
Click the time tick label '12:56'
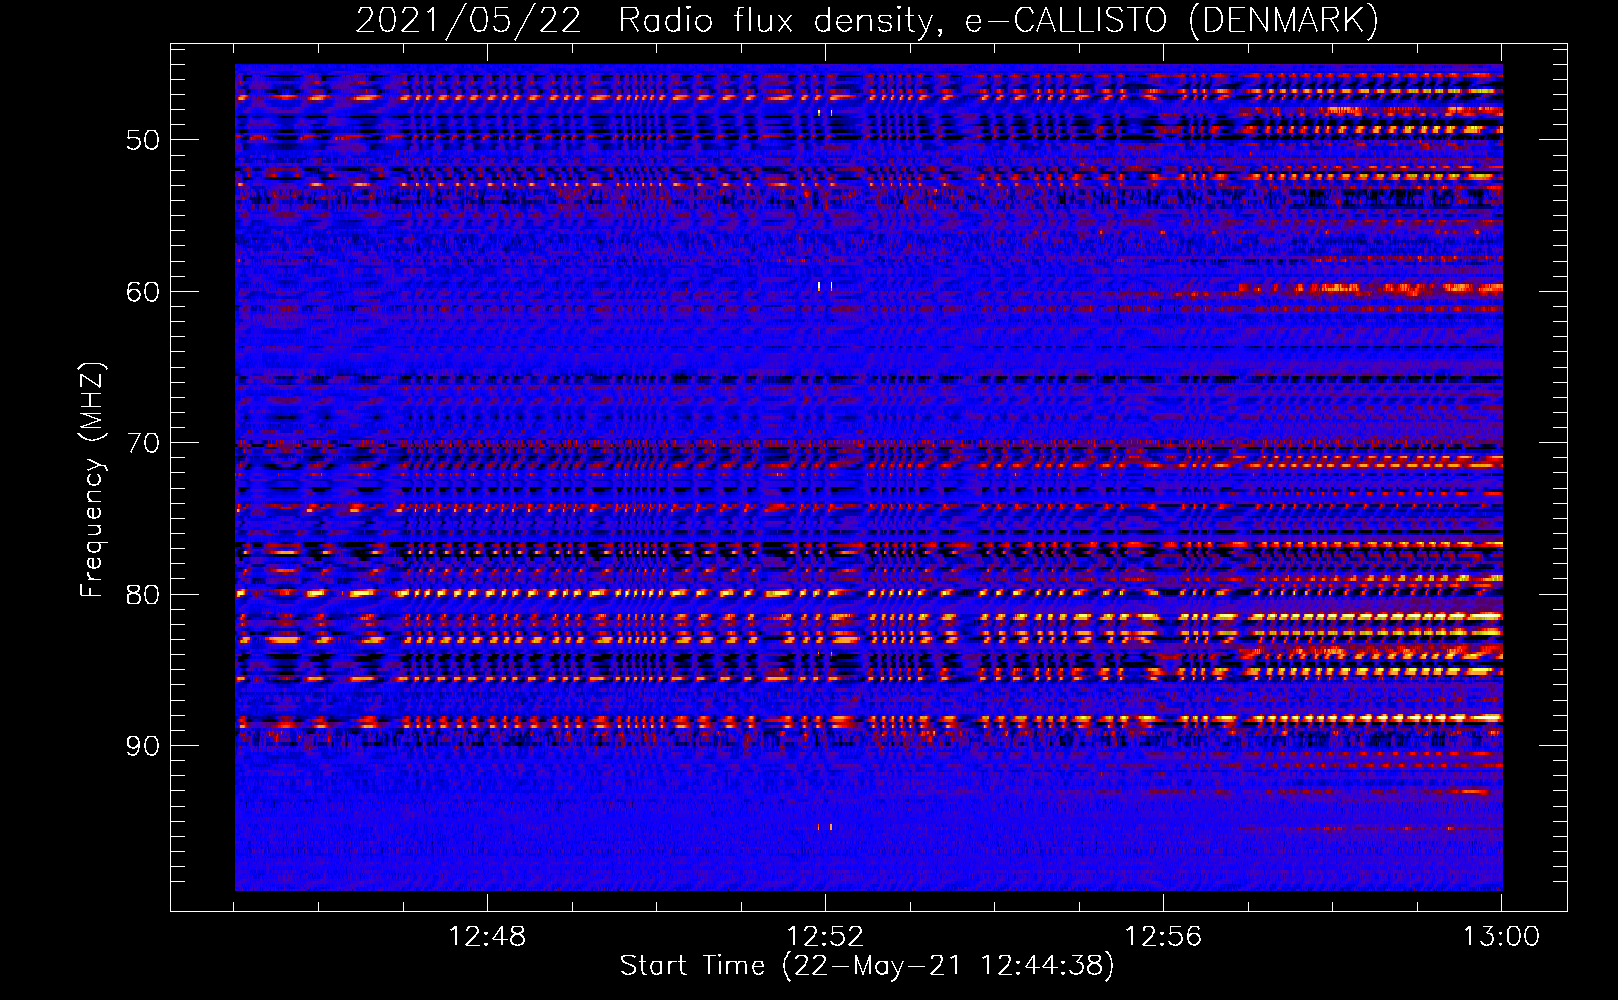[x=1163, y=937]
